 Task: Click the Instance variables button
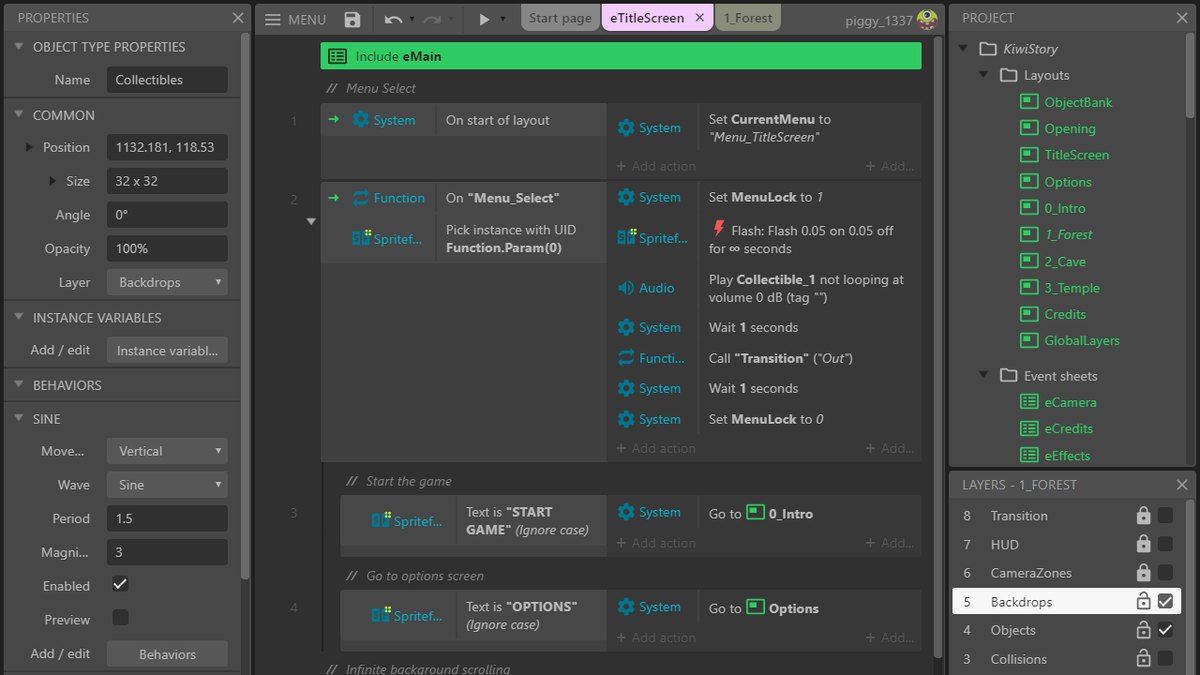coord(167,350)
